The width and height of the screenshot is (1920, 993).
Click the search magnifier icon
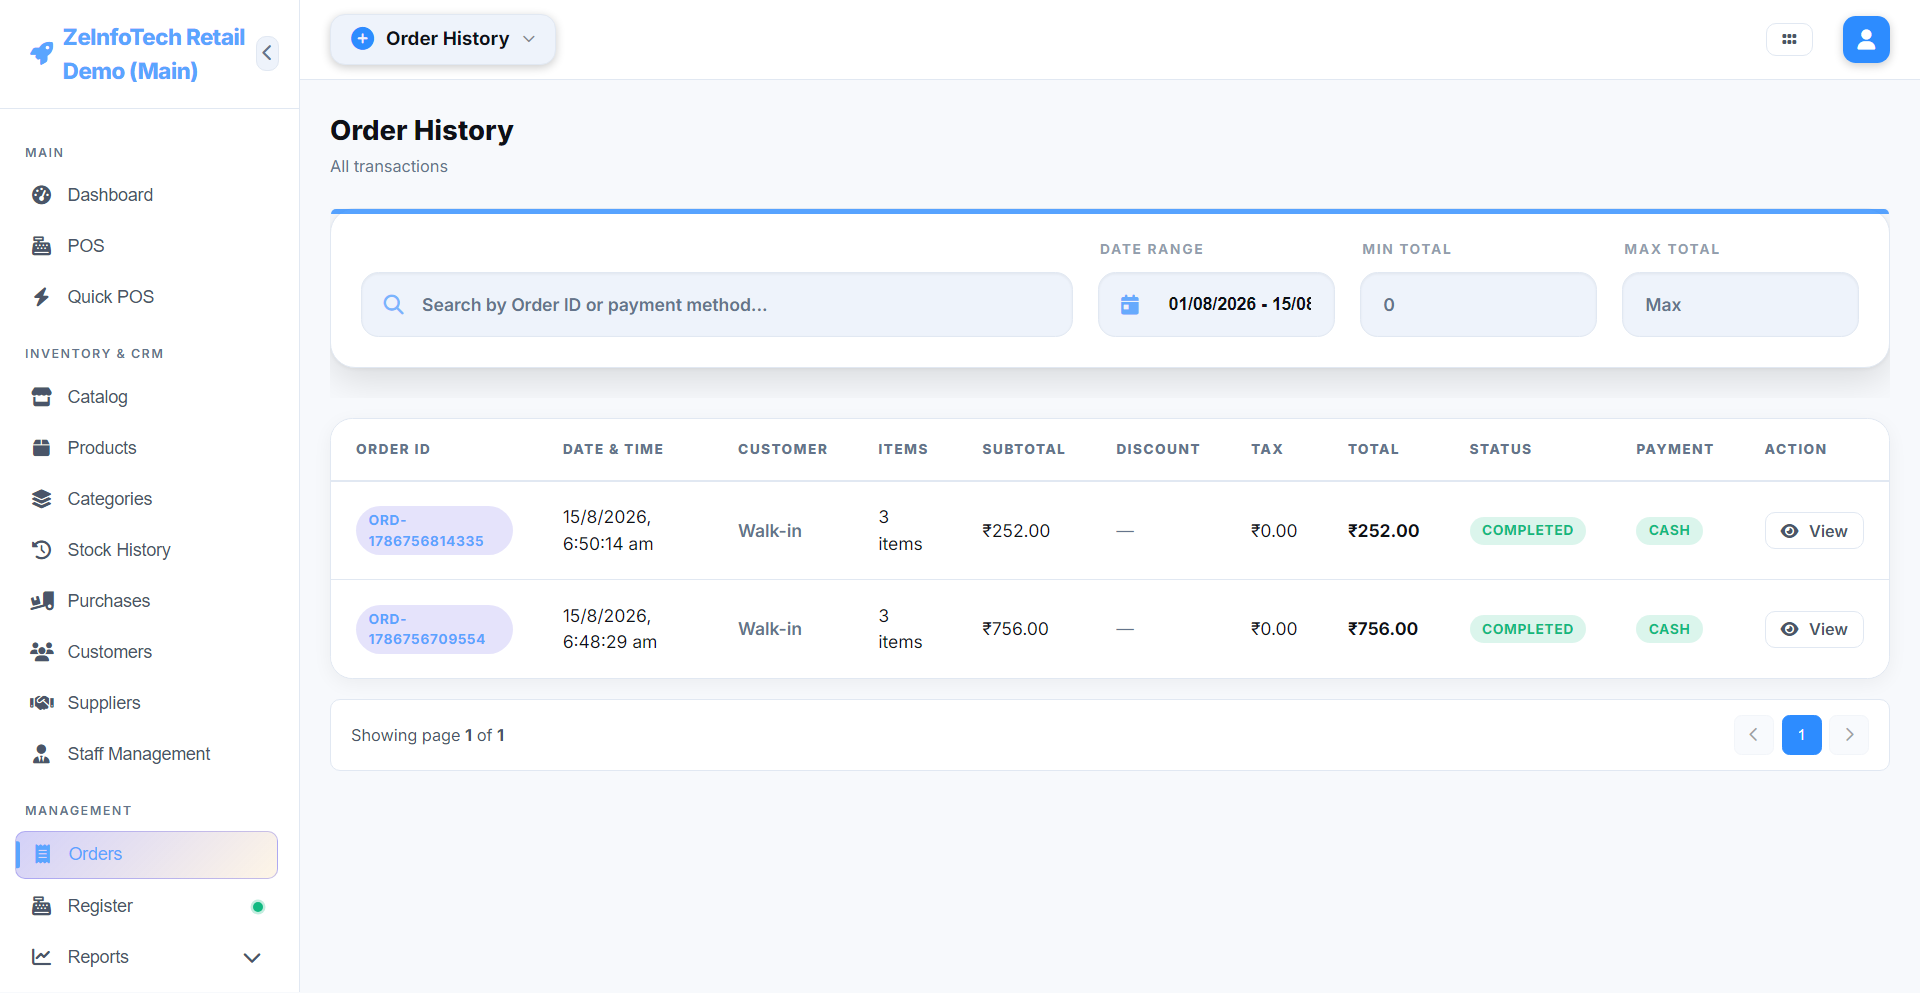394,305
